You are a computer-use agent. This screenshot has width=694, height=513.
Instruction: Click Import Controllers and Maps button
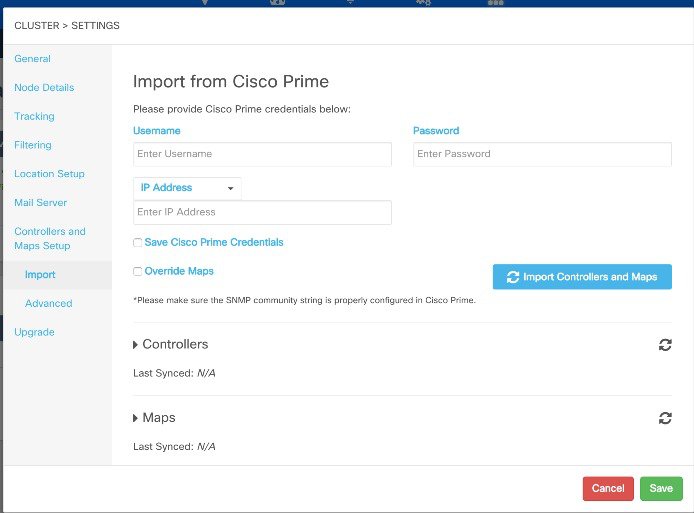point(582,277)
